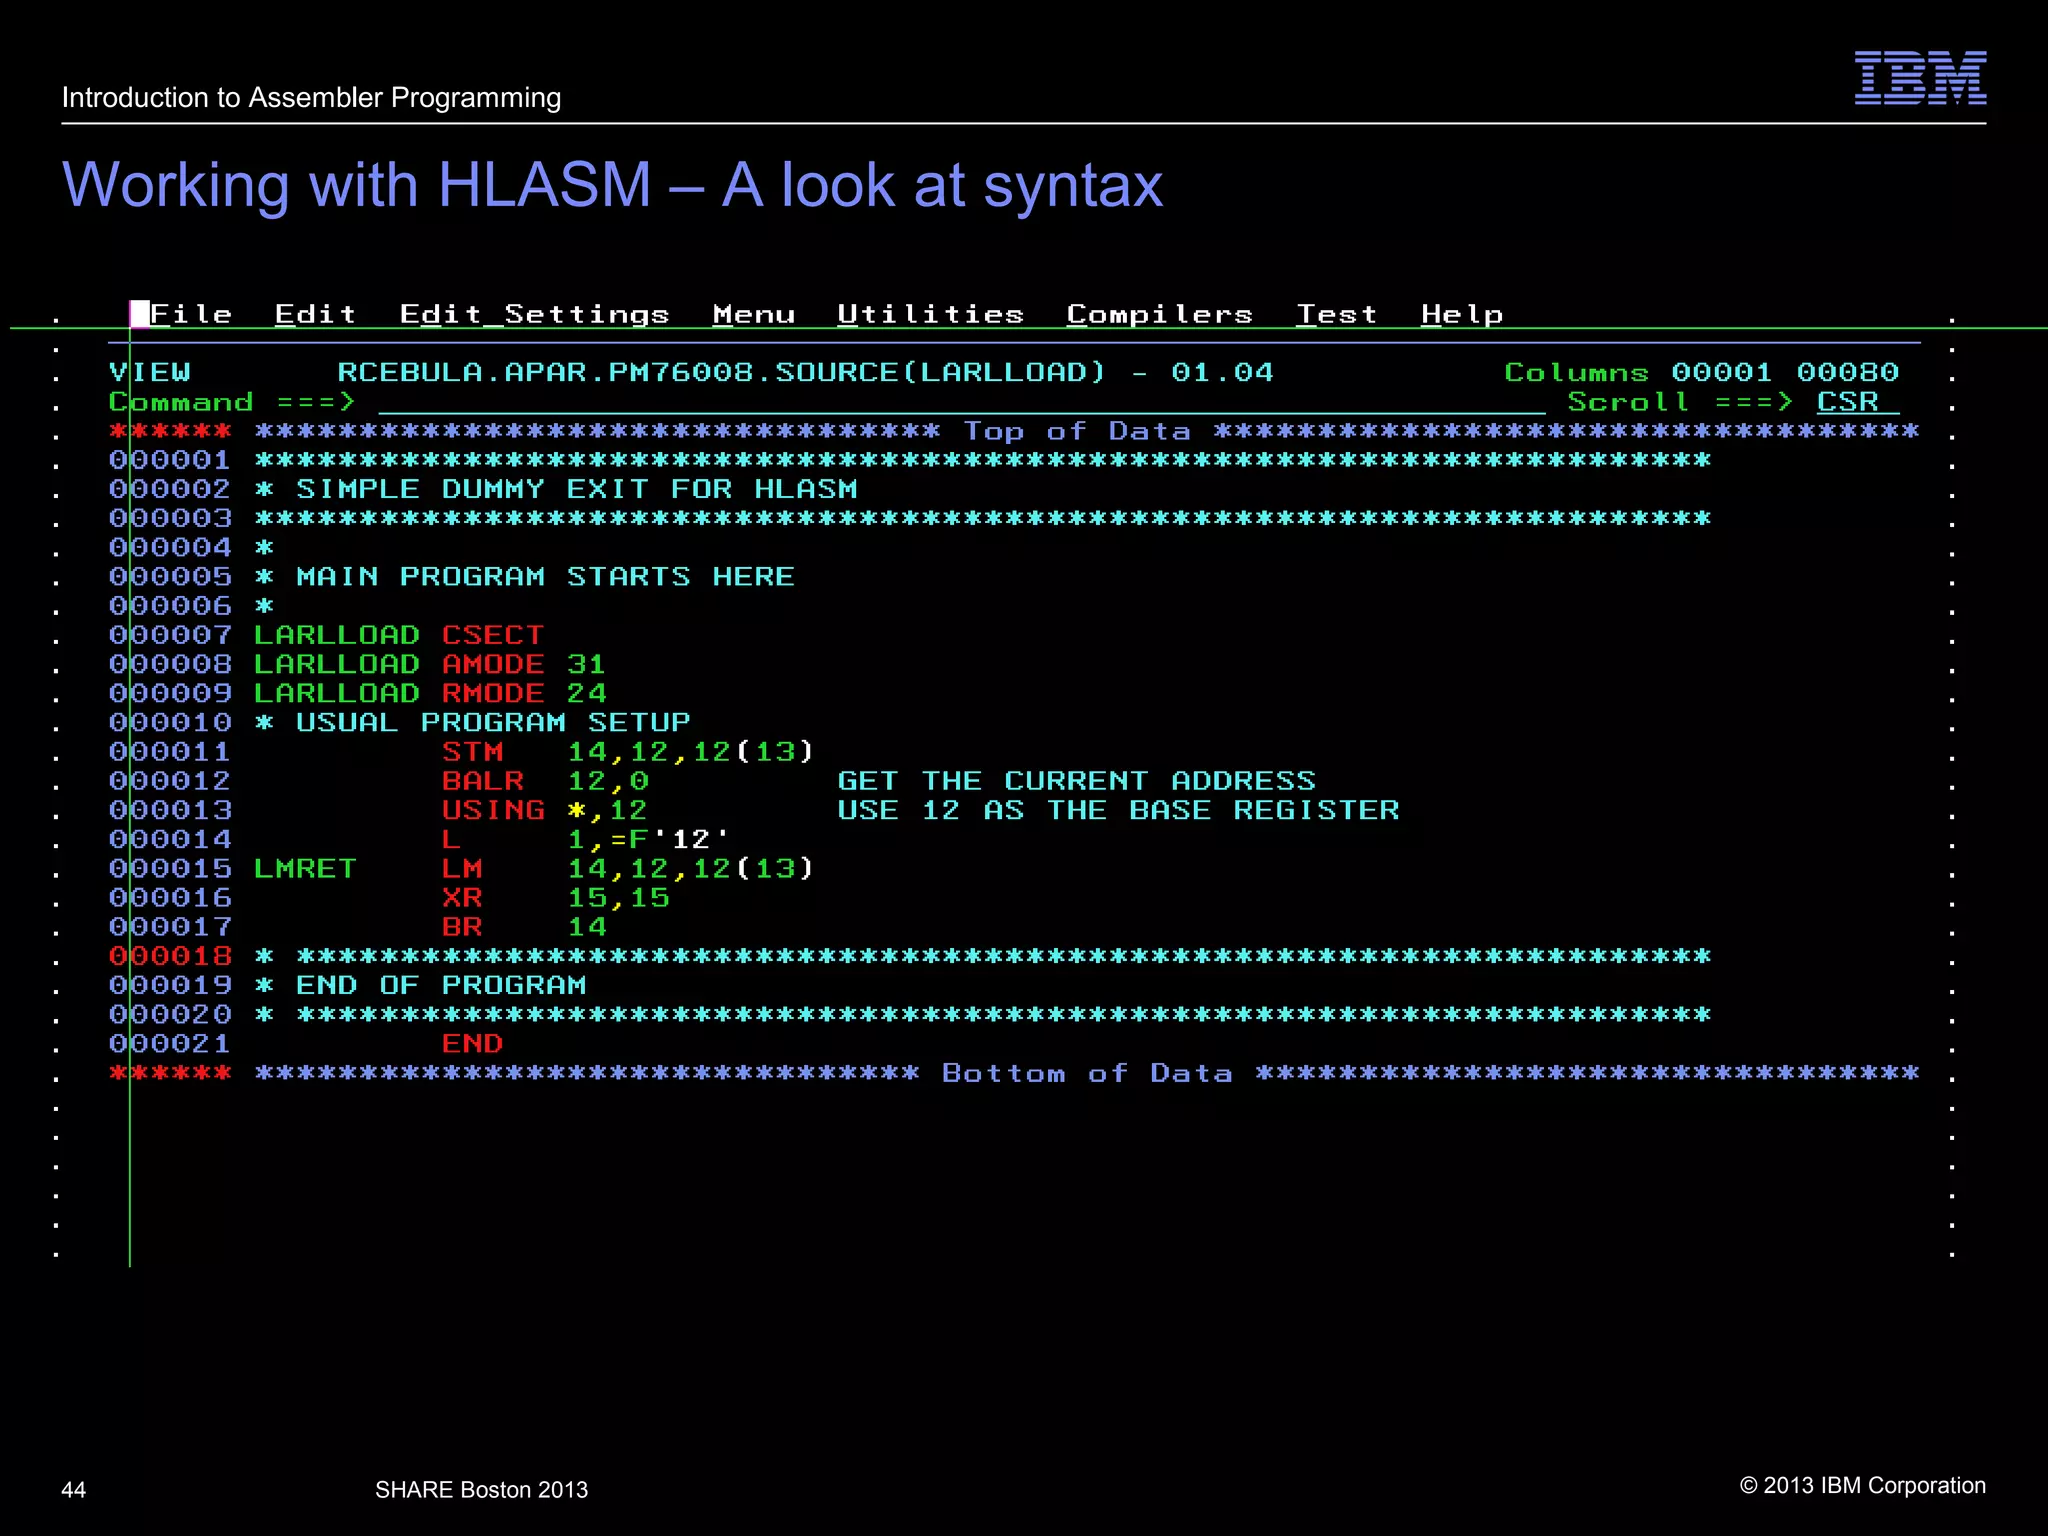Image resolution: width=2048 pixels, height=1536 pixels.
Task: Click the AMODE instruction
Action: [493, 664]
